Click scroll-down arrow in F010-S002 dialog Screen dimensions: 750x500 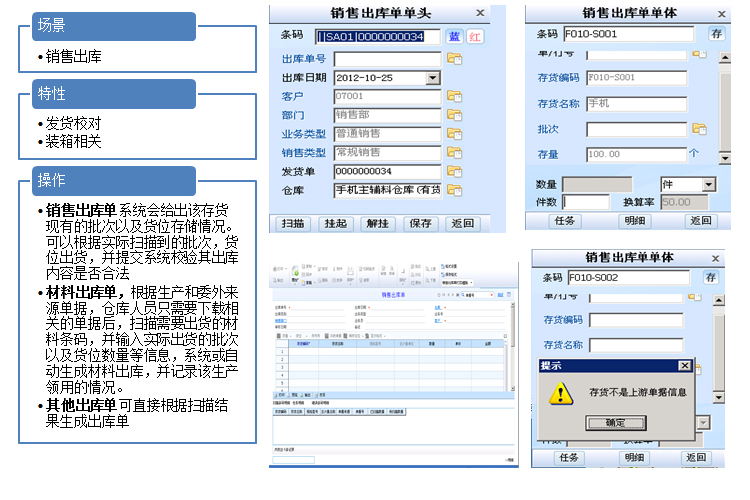point(719,397)
